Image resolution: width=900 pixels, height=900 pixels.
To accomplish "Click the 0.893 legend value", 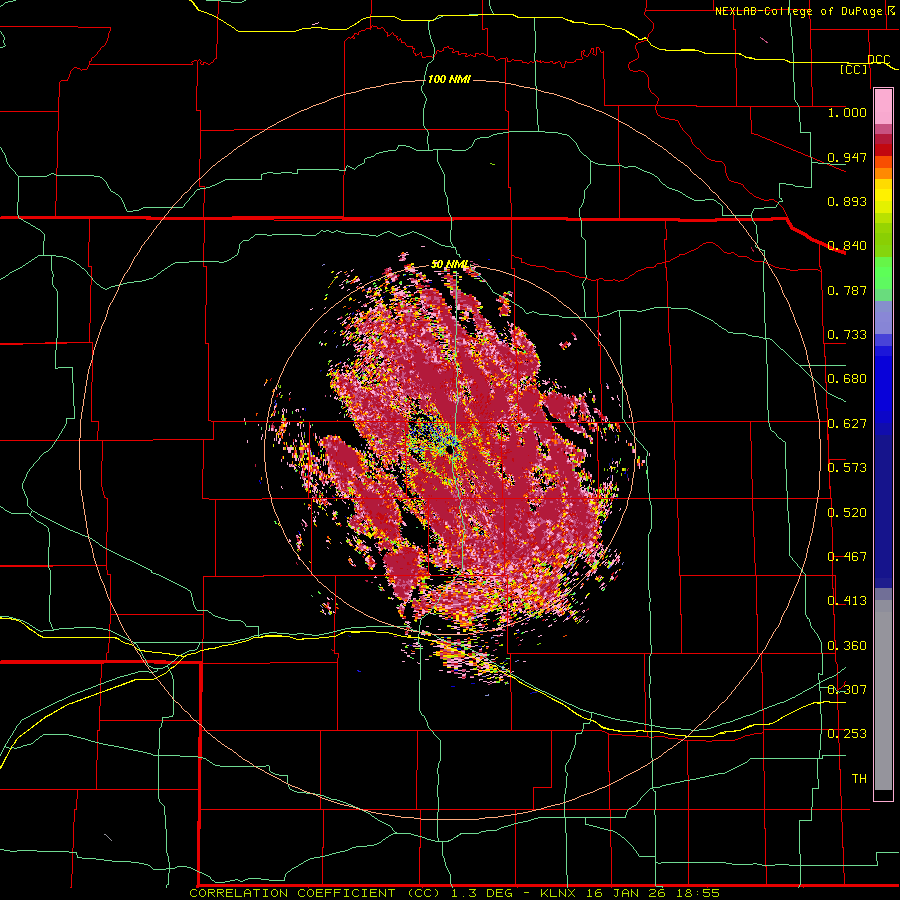I will pos(847,201).
